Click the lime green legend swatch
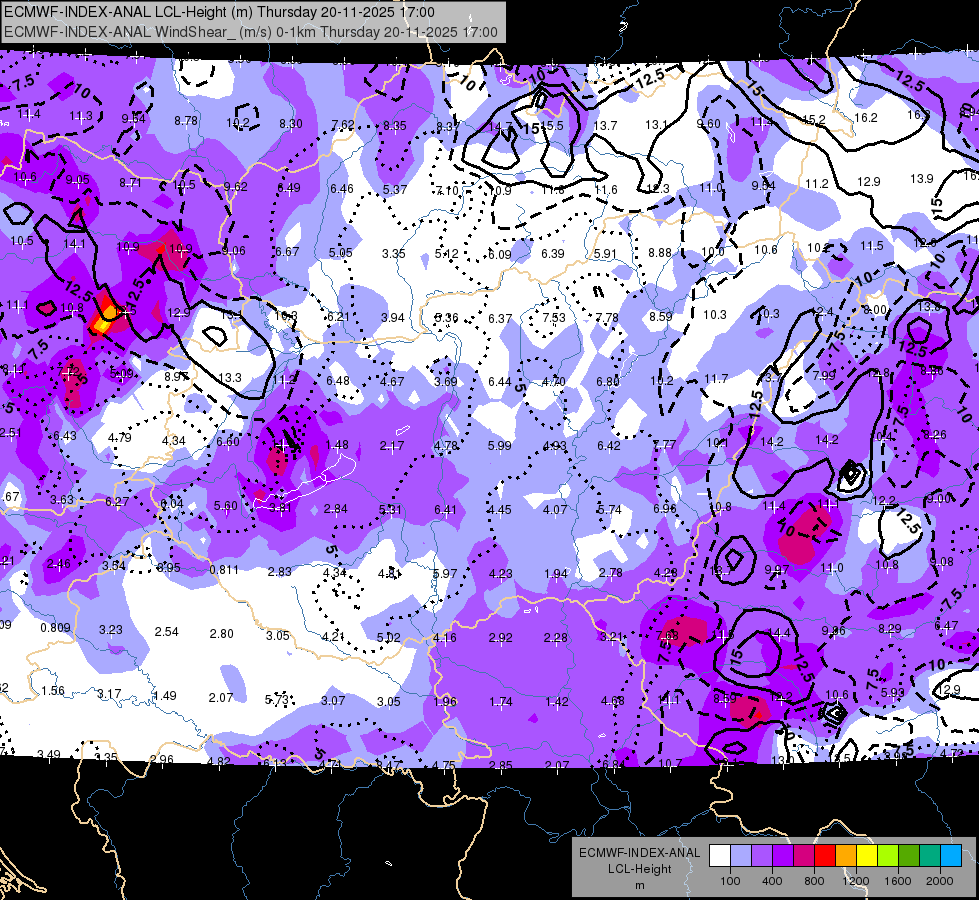 click(888, 856)
